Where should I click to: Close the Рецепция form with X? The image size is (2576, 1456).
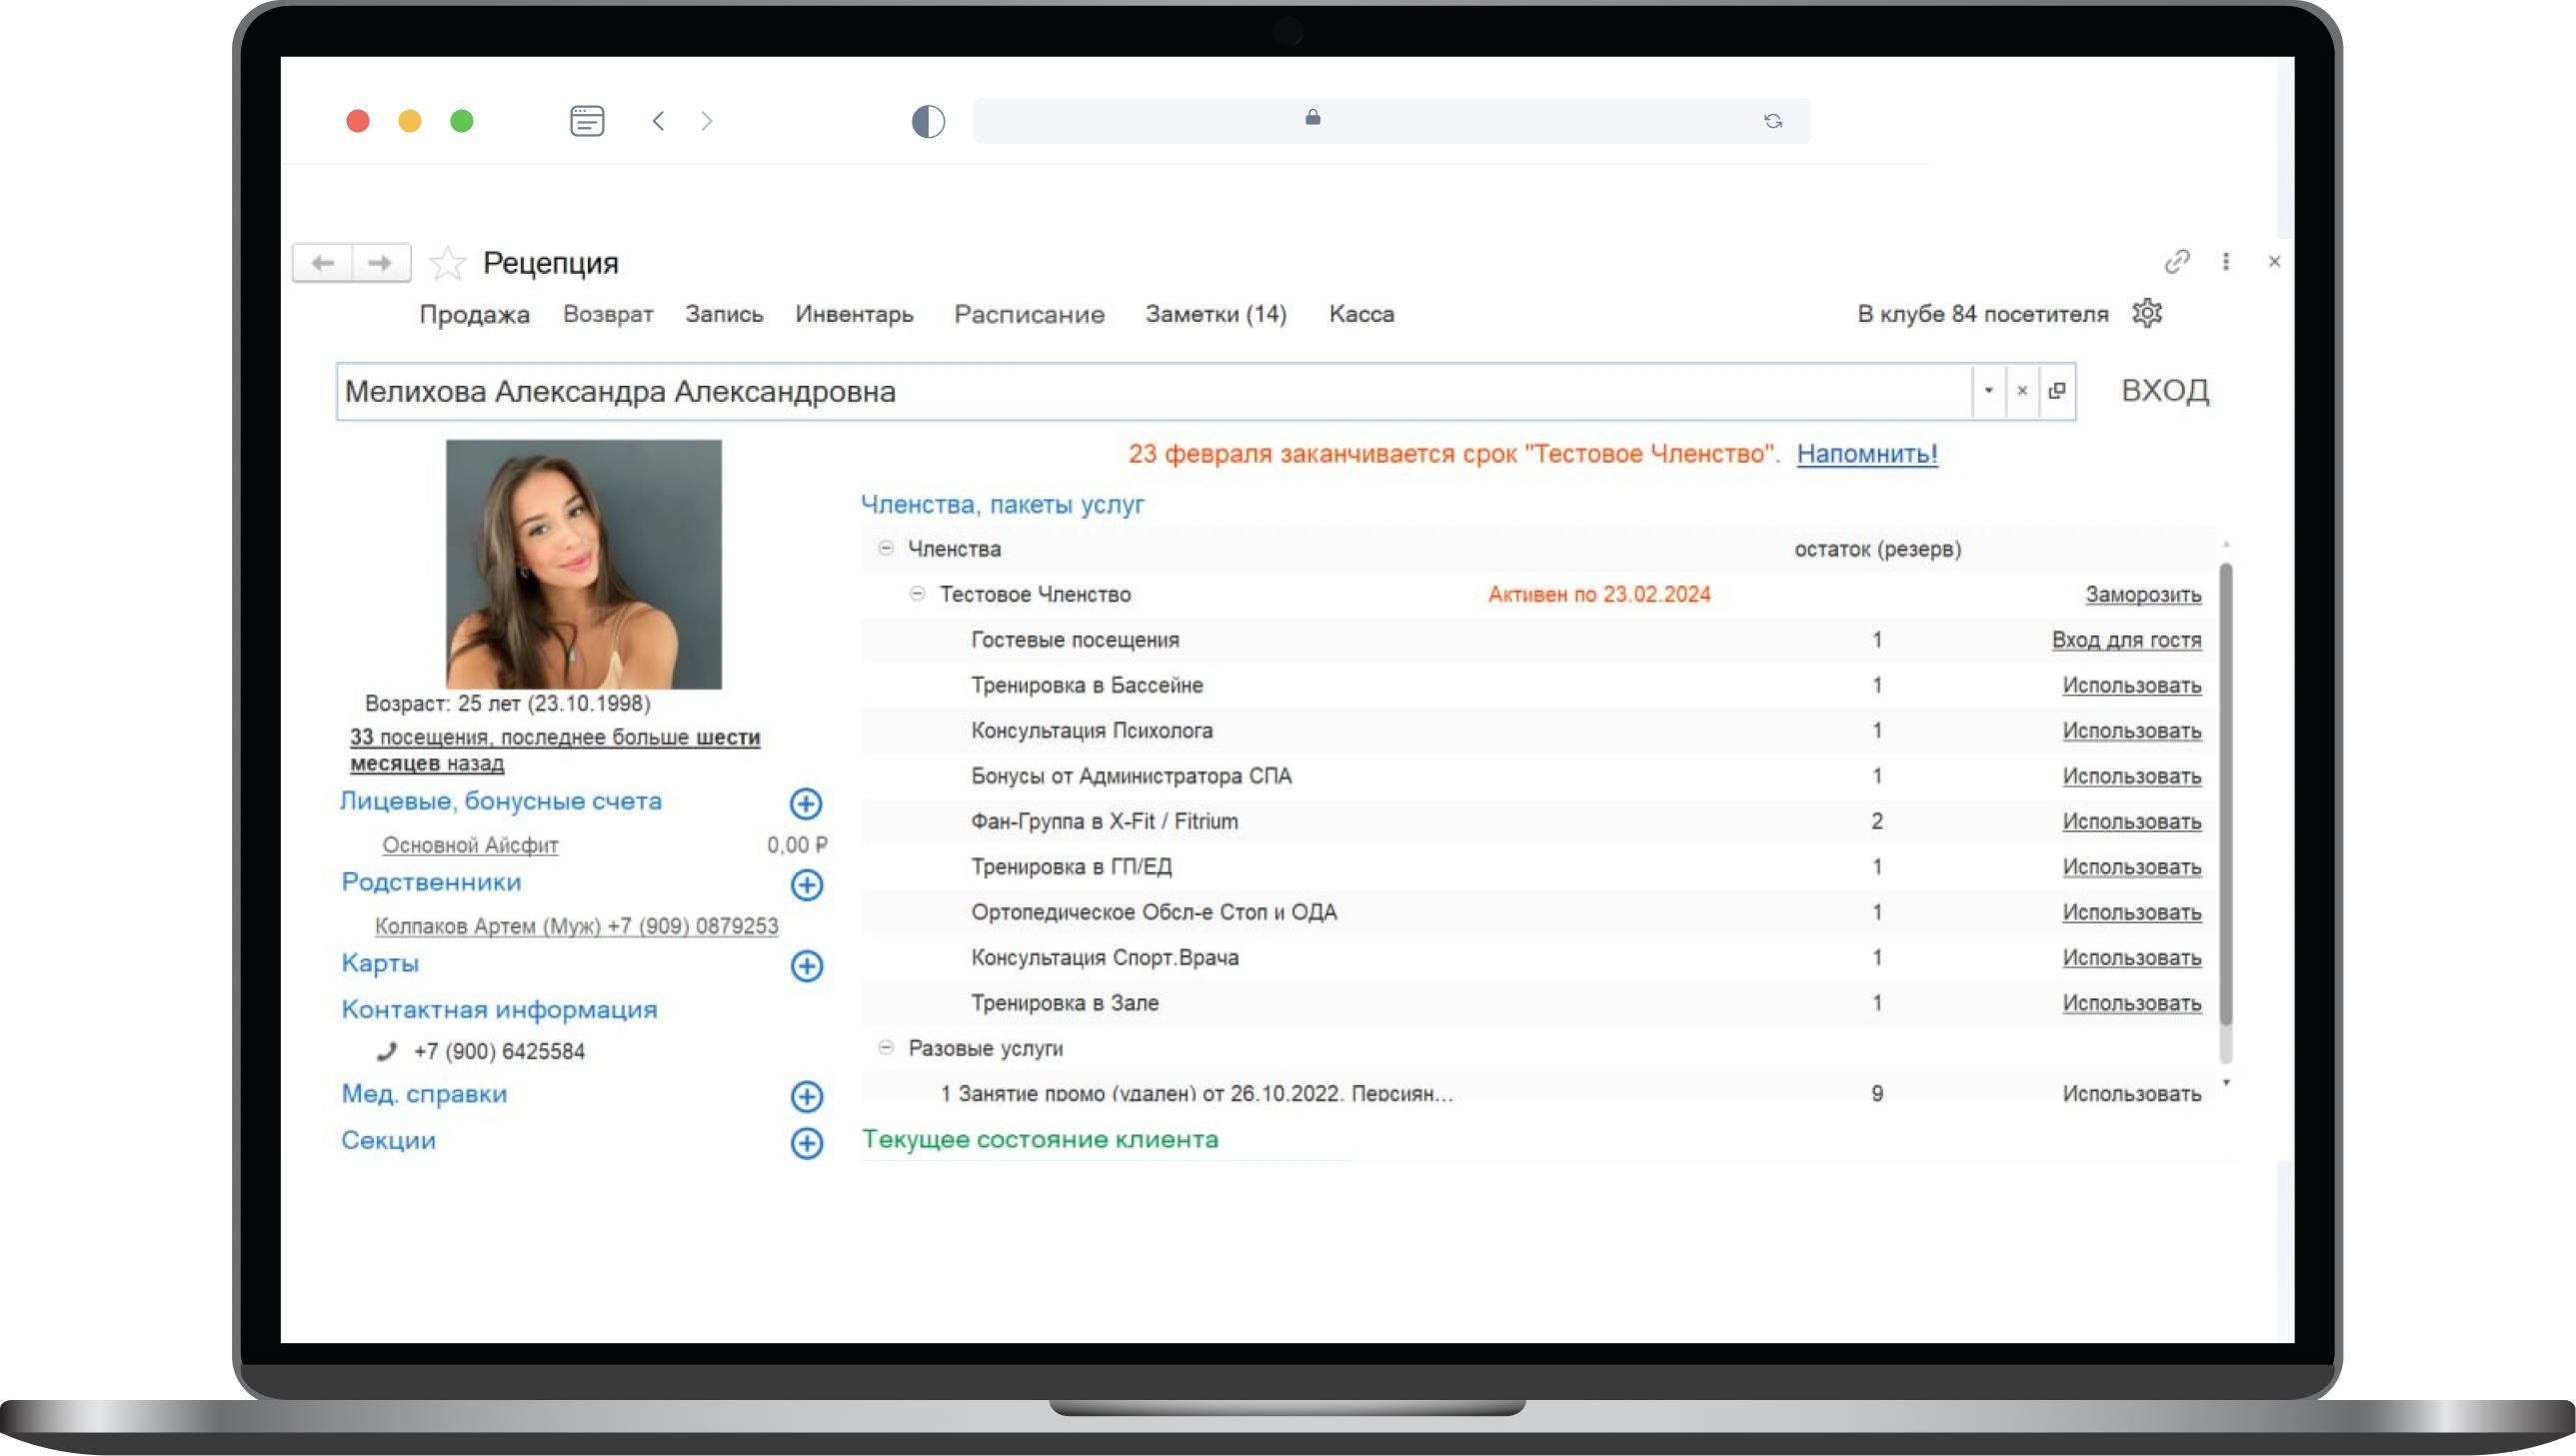coord(2274,262)
